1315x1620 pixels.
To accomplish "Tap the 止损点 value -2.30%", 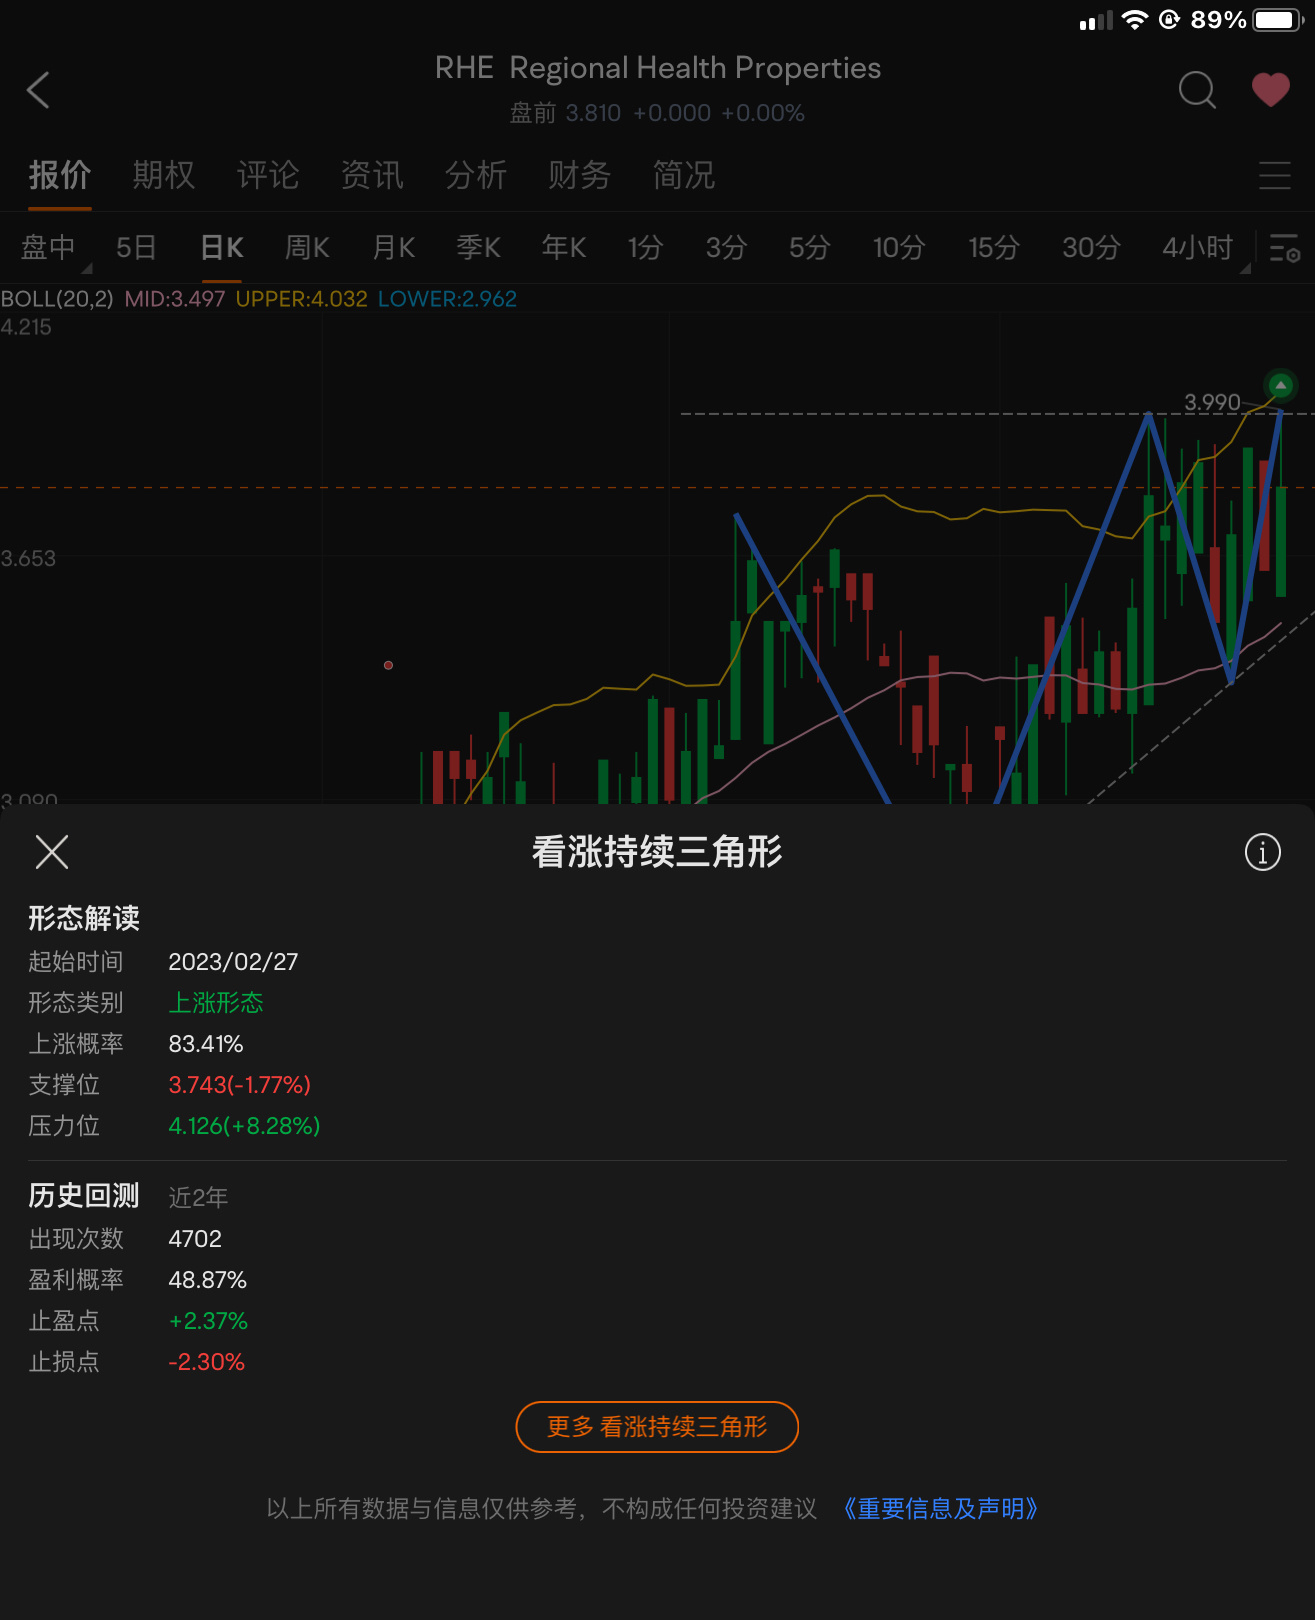I will (206, 1362).
